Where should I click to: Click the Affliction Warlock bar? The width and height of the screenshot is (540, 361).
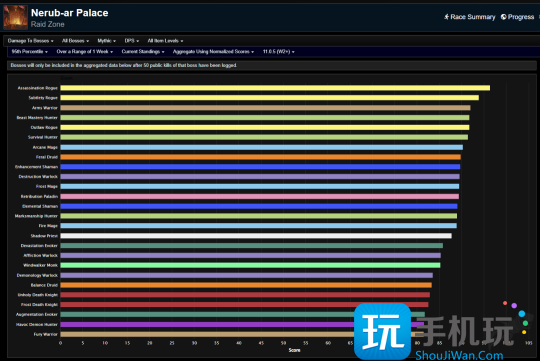pos(251,255)
